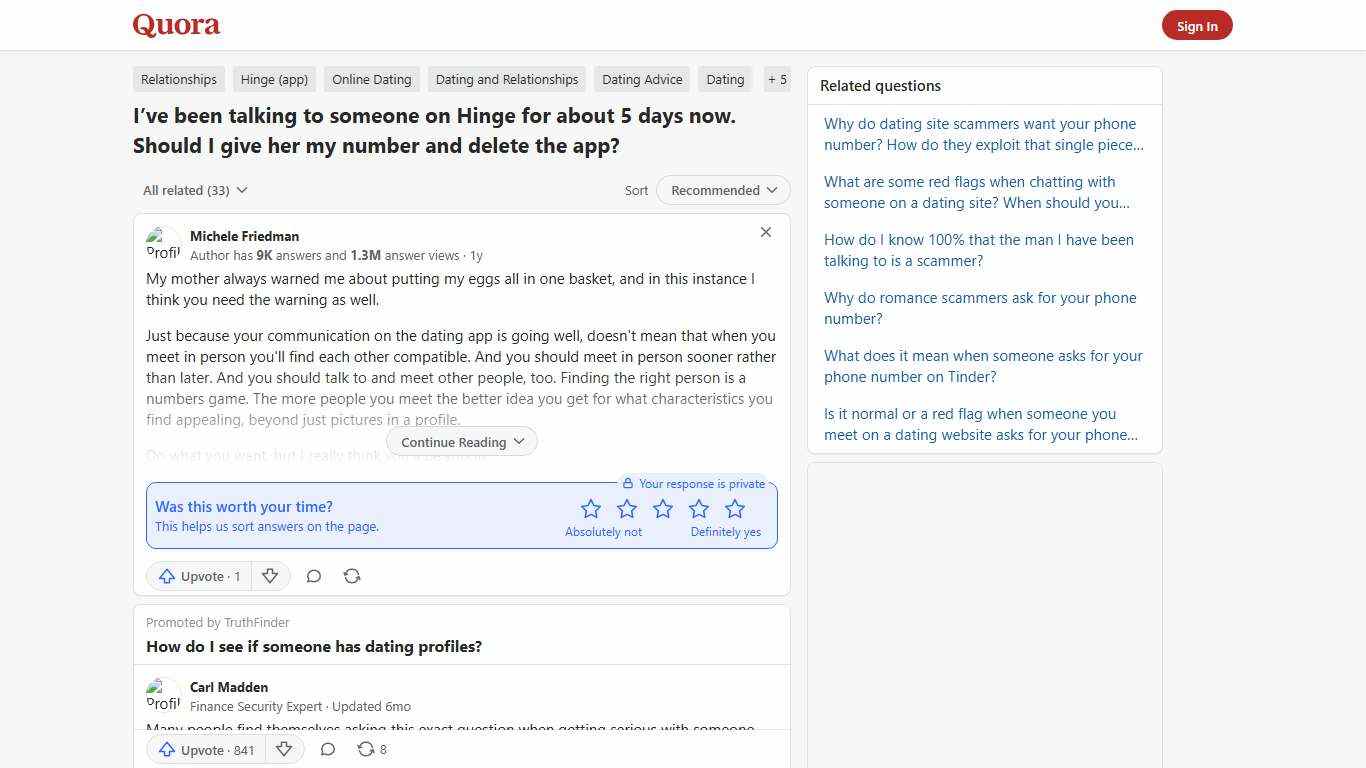Rate the answer 'Definitely yes' with last star
The height and width of the screenshot is (768, 1366).
pyautogui.click(x=735, y=508)
